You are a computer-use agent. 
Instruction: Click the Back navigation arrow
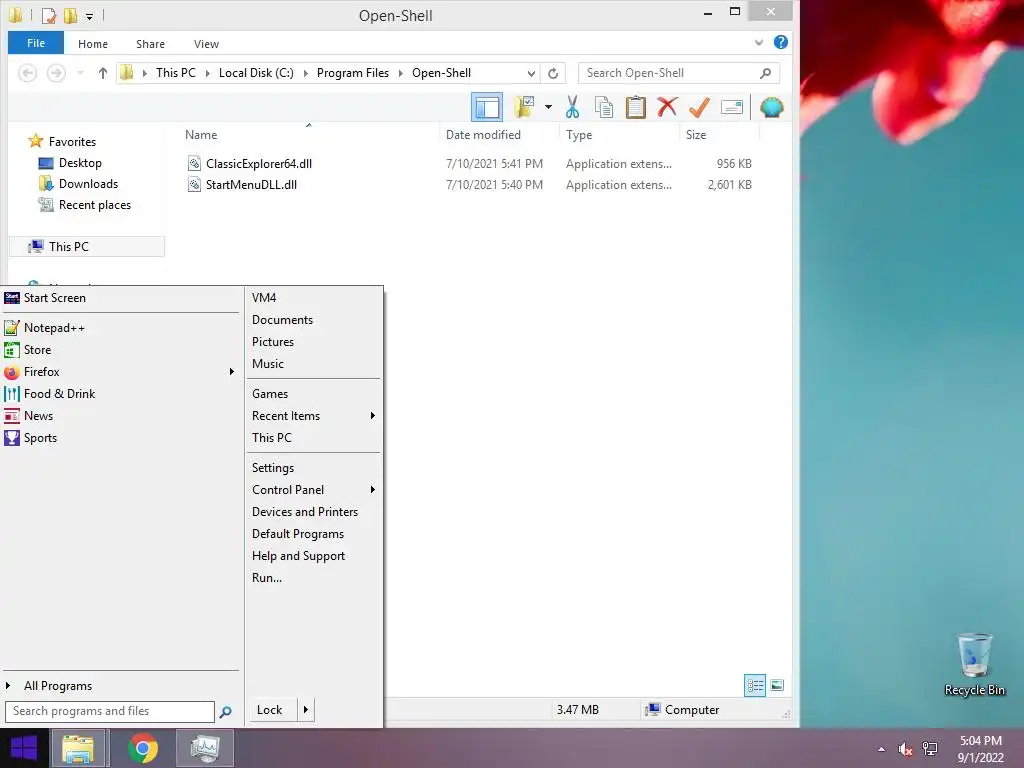tap(27, 73)
